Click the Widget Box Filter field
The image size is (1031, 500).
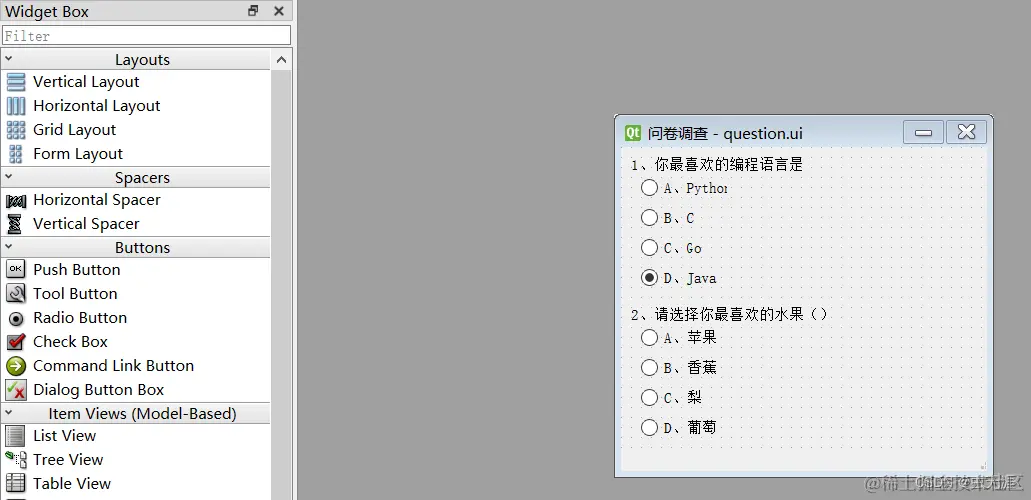[x=146, y=36]
